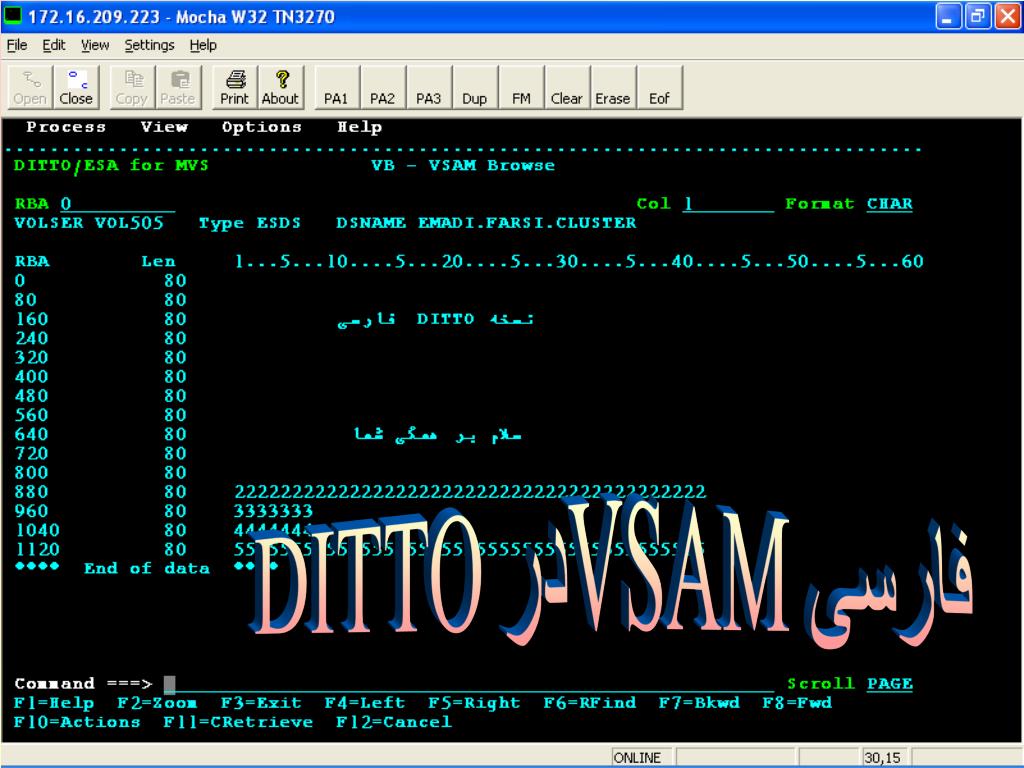Screen dimensions: 1024x768
Task: Click F7=Bkwd function key label
Action: click(x=699, y=703)
